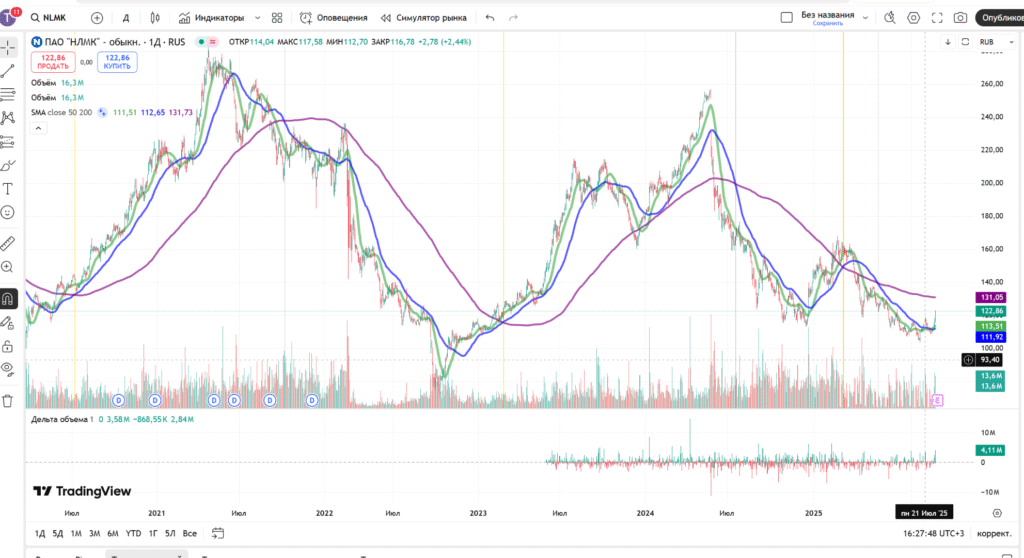Open quick search lightning icon
The height and width of the screenshot is (558, 1024).
pos(889,18)
